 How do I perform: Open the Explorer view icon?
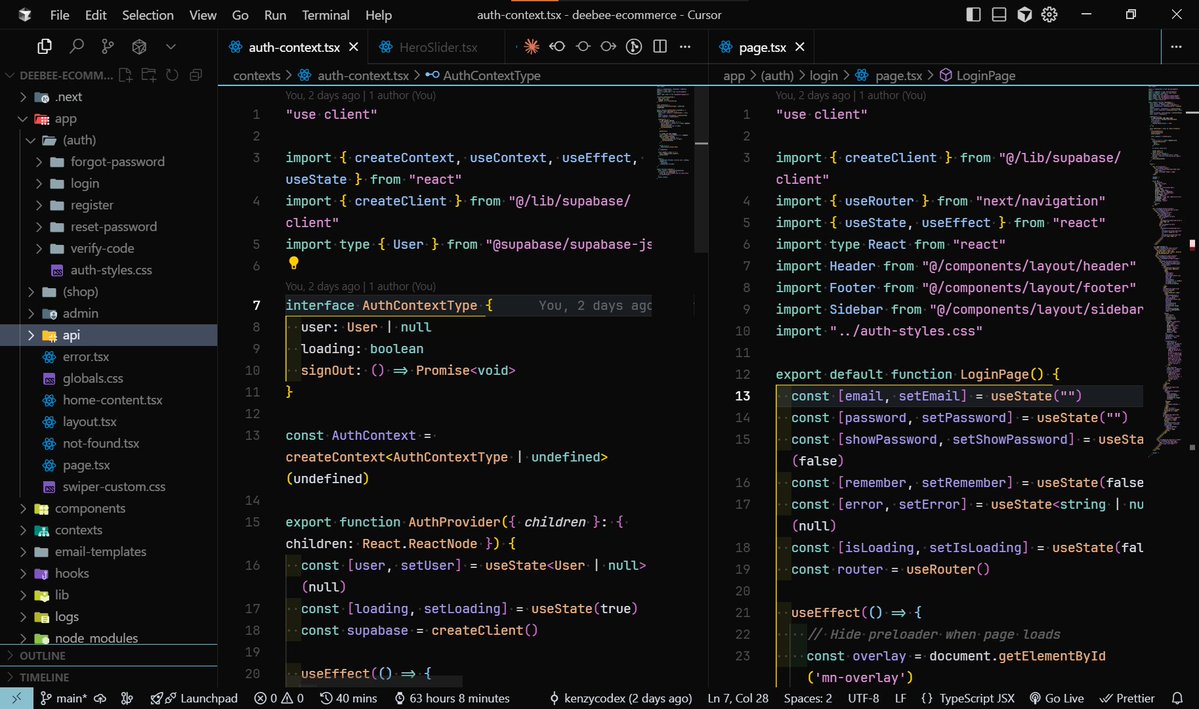[44, 47]
